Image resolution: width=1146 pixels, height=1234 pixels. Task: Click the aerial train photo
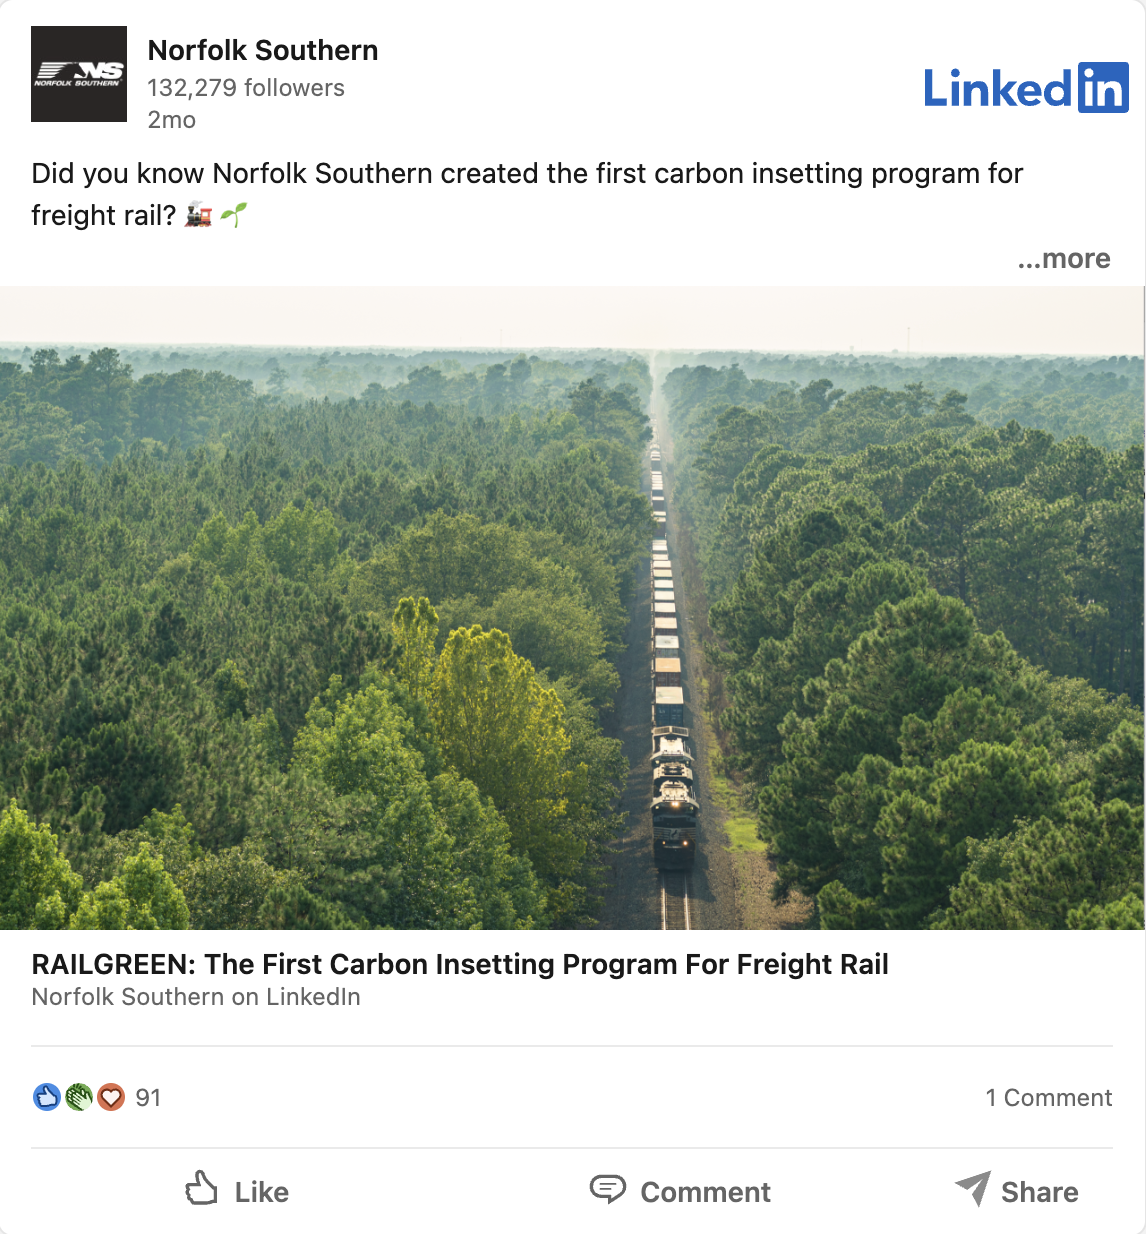573,608
